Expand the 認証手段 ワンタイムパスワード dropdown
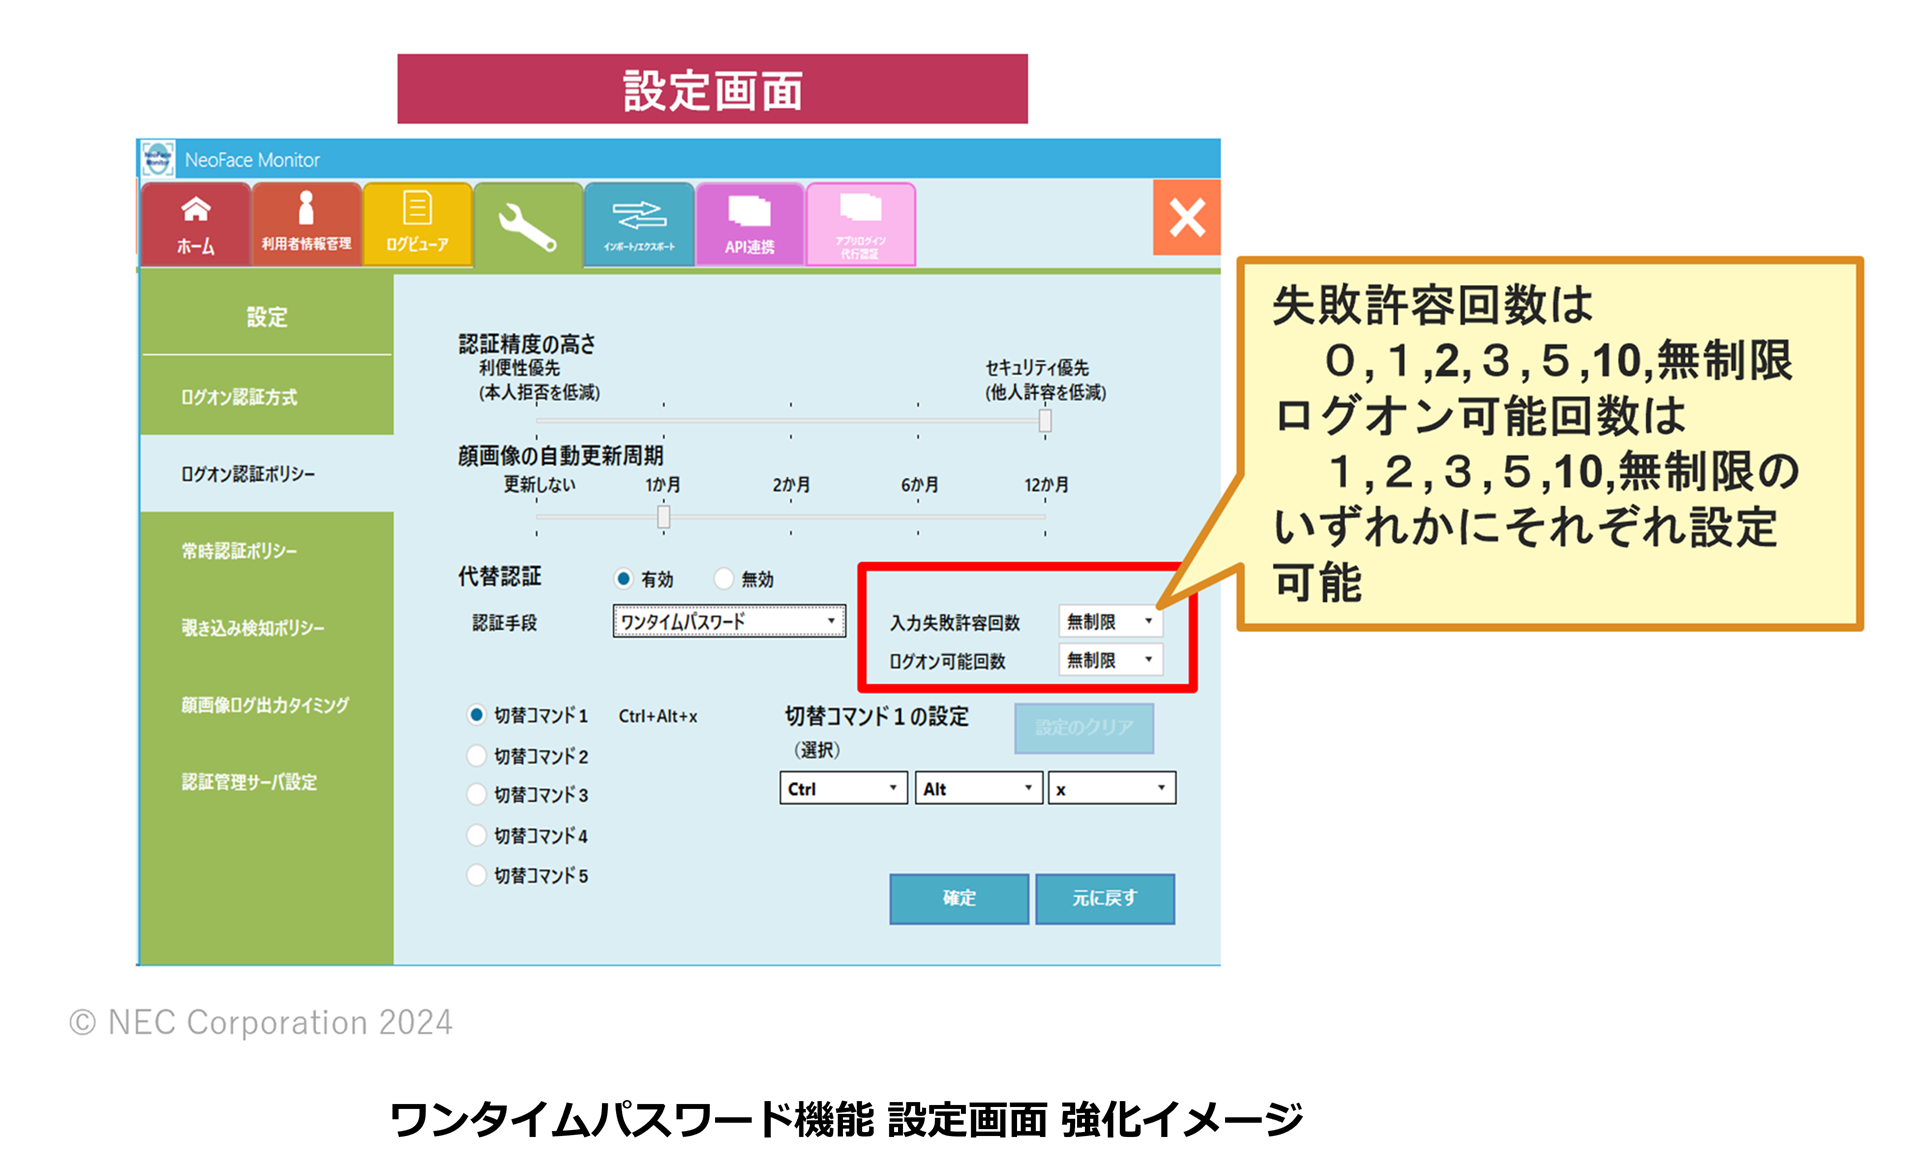 coord(728,621)
